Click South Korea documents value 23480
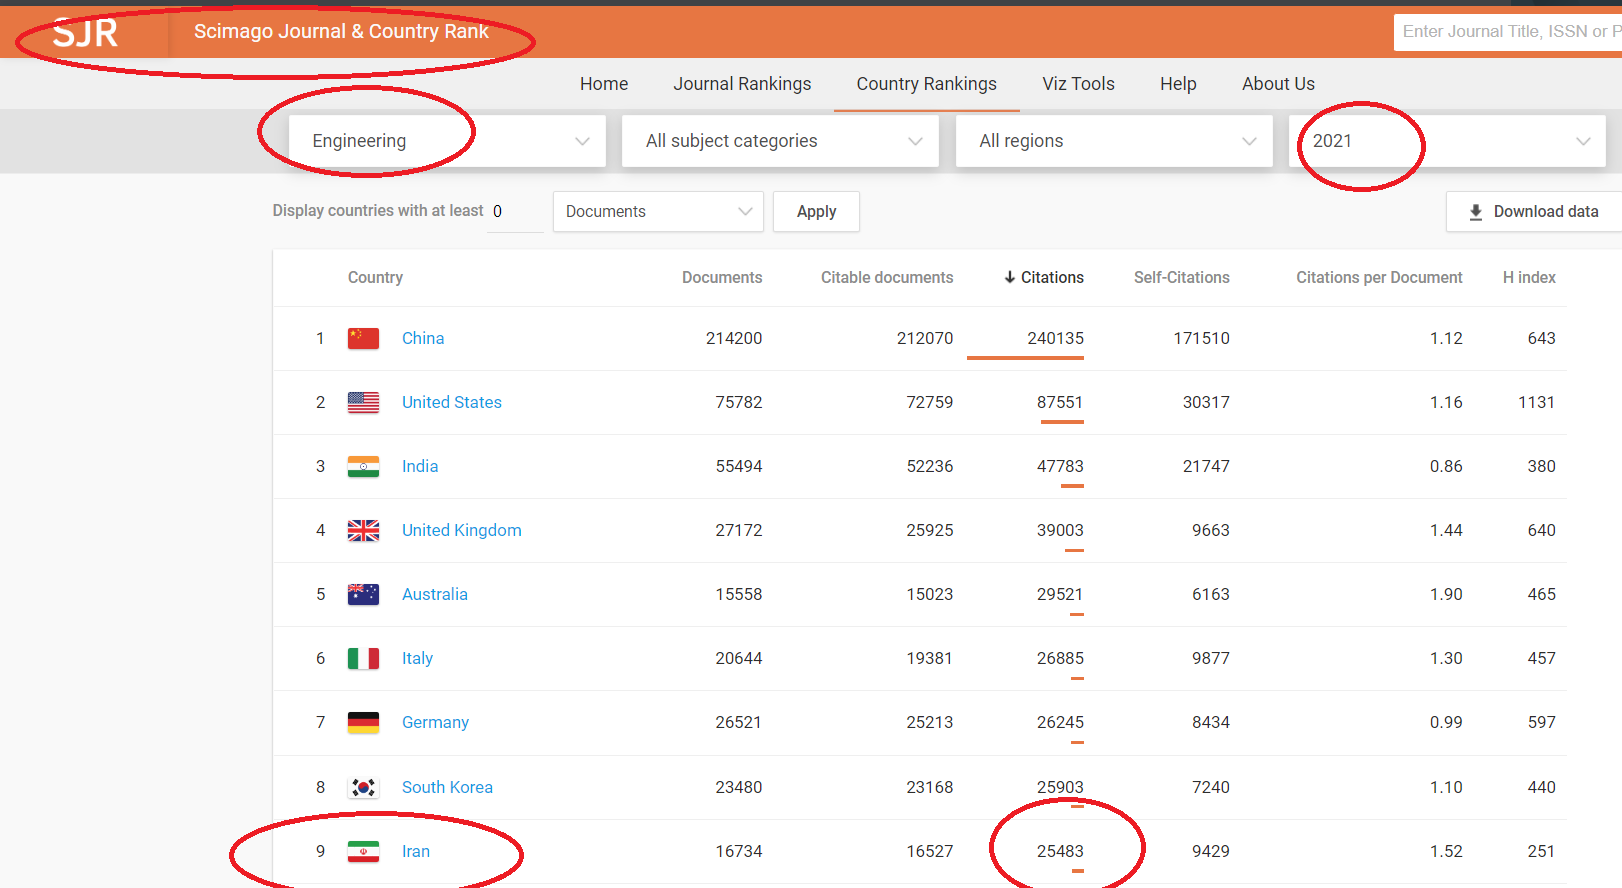The image size is (1622, 888). click(739, 787)
